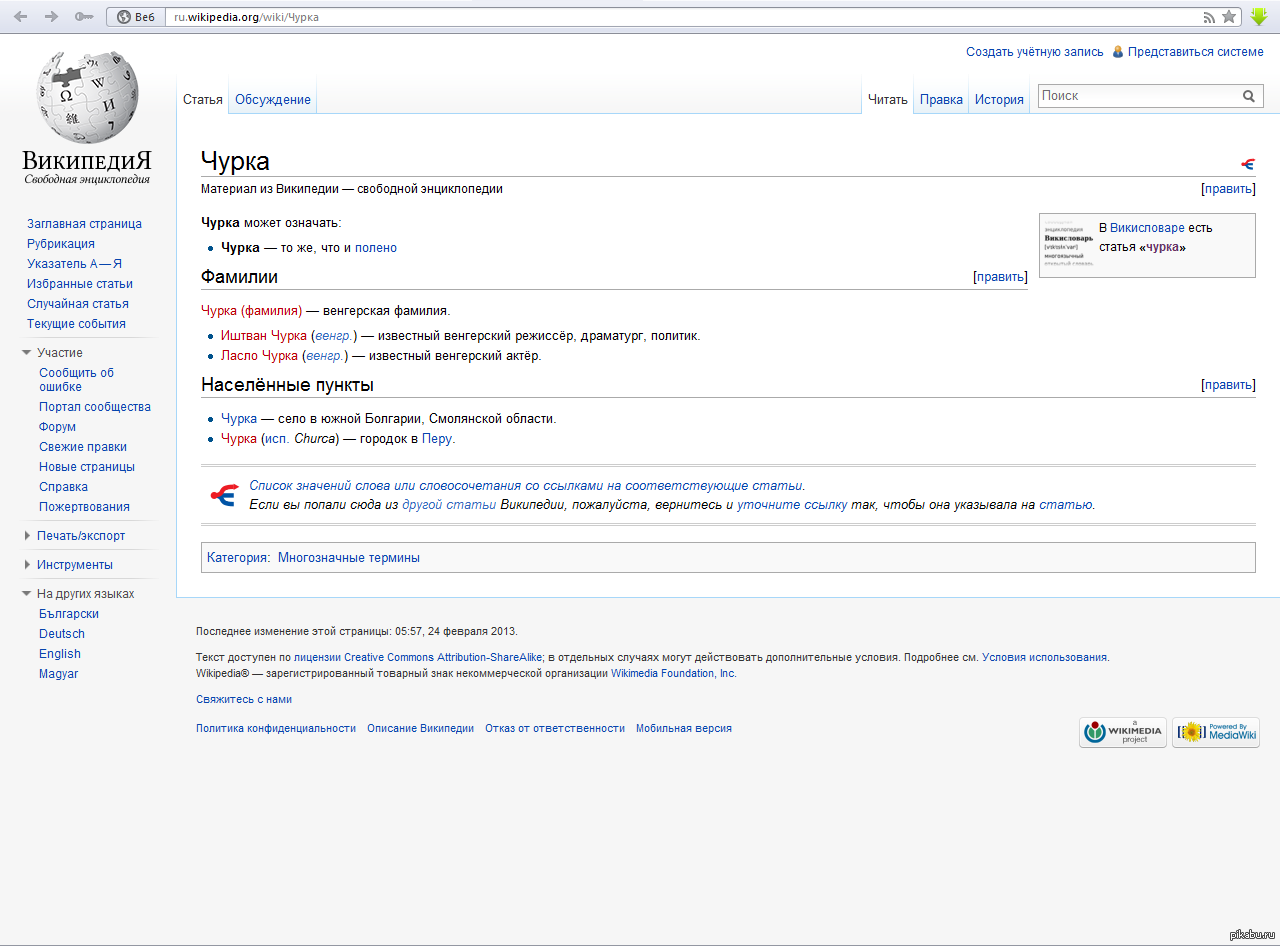The image size is (1280, 946).
Task: Open Ласло Чурка link
Action: (259, 356)
